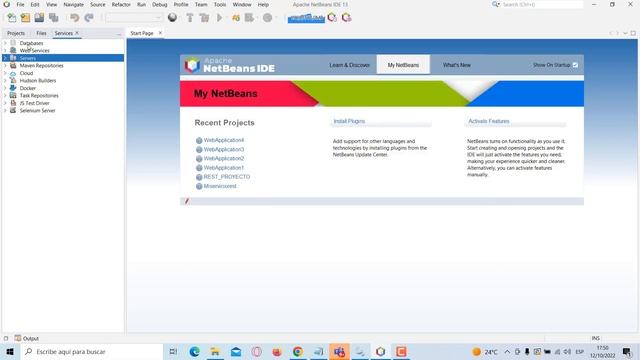Click the New Project toolbar icon
Viewport: 640px width, 360px height.
click(25, 18)
